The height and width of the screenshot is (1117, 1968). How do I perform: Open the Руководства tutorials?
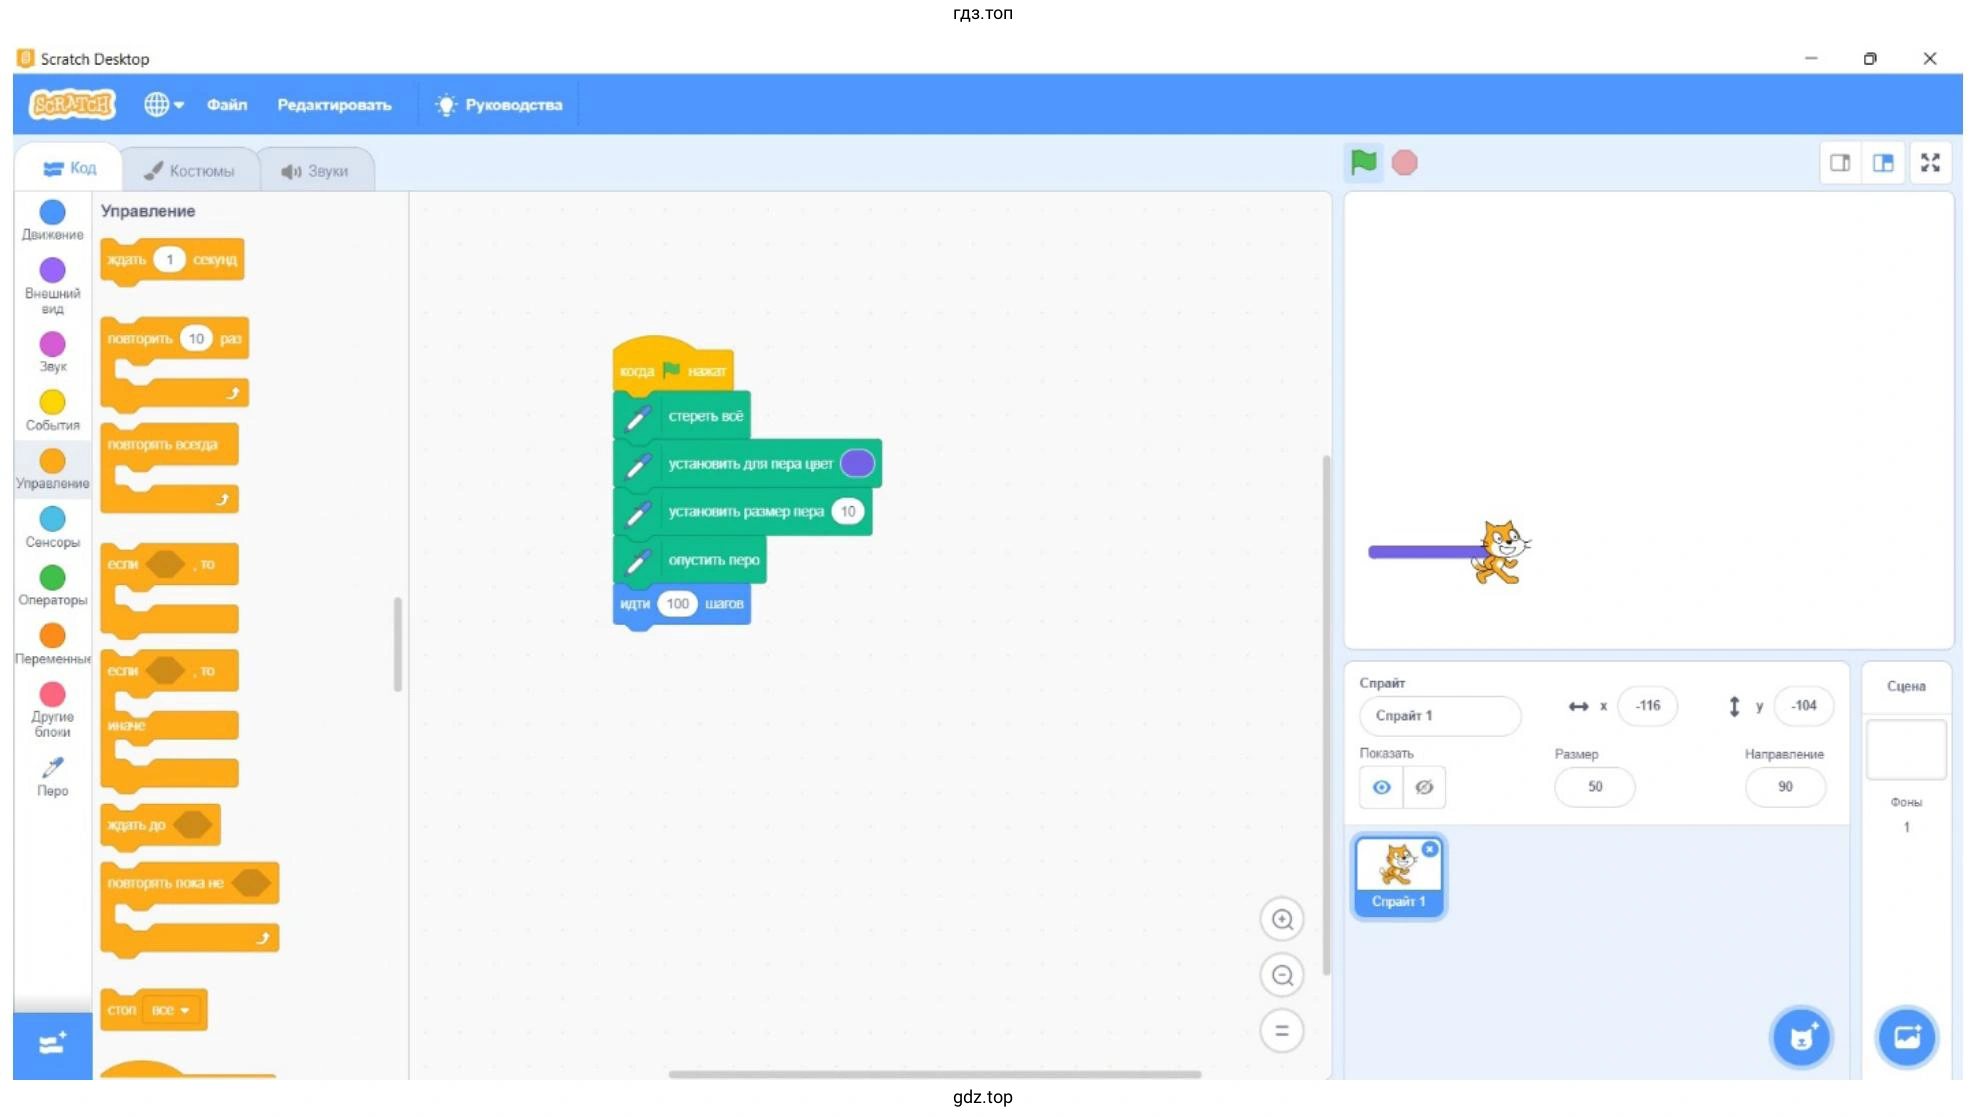pyautogui.click(x=499, y=104)
